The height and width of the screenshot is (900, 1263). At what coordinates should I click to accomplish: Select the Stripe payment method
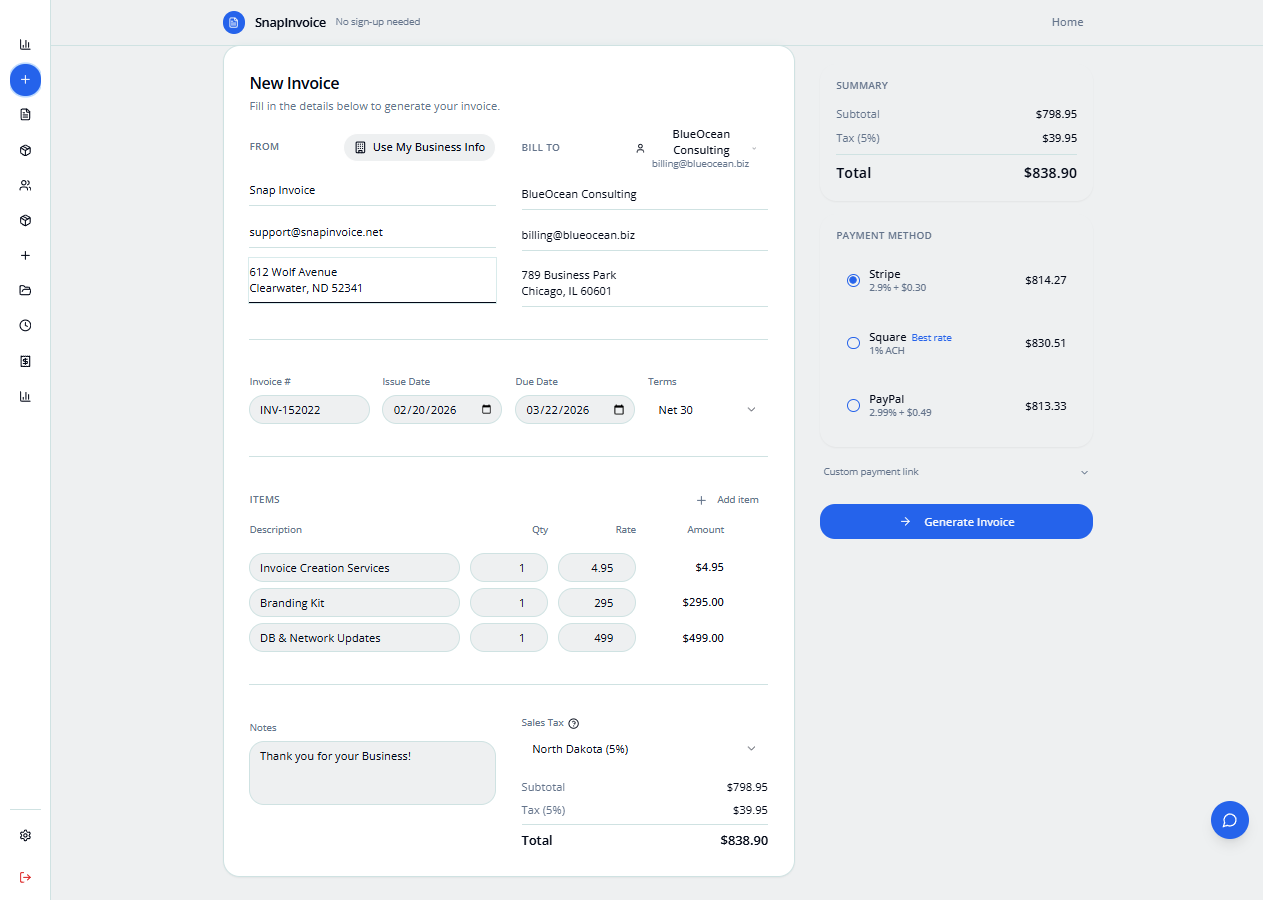tap(853, 280)
